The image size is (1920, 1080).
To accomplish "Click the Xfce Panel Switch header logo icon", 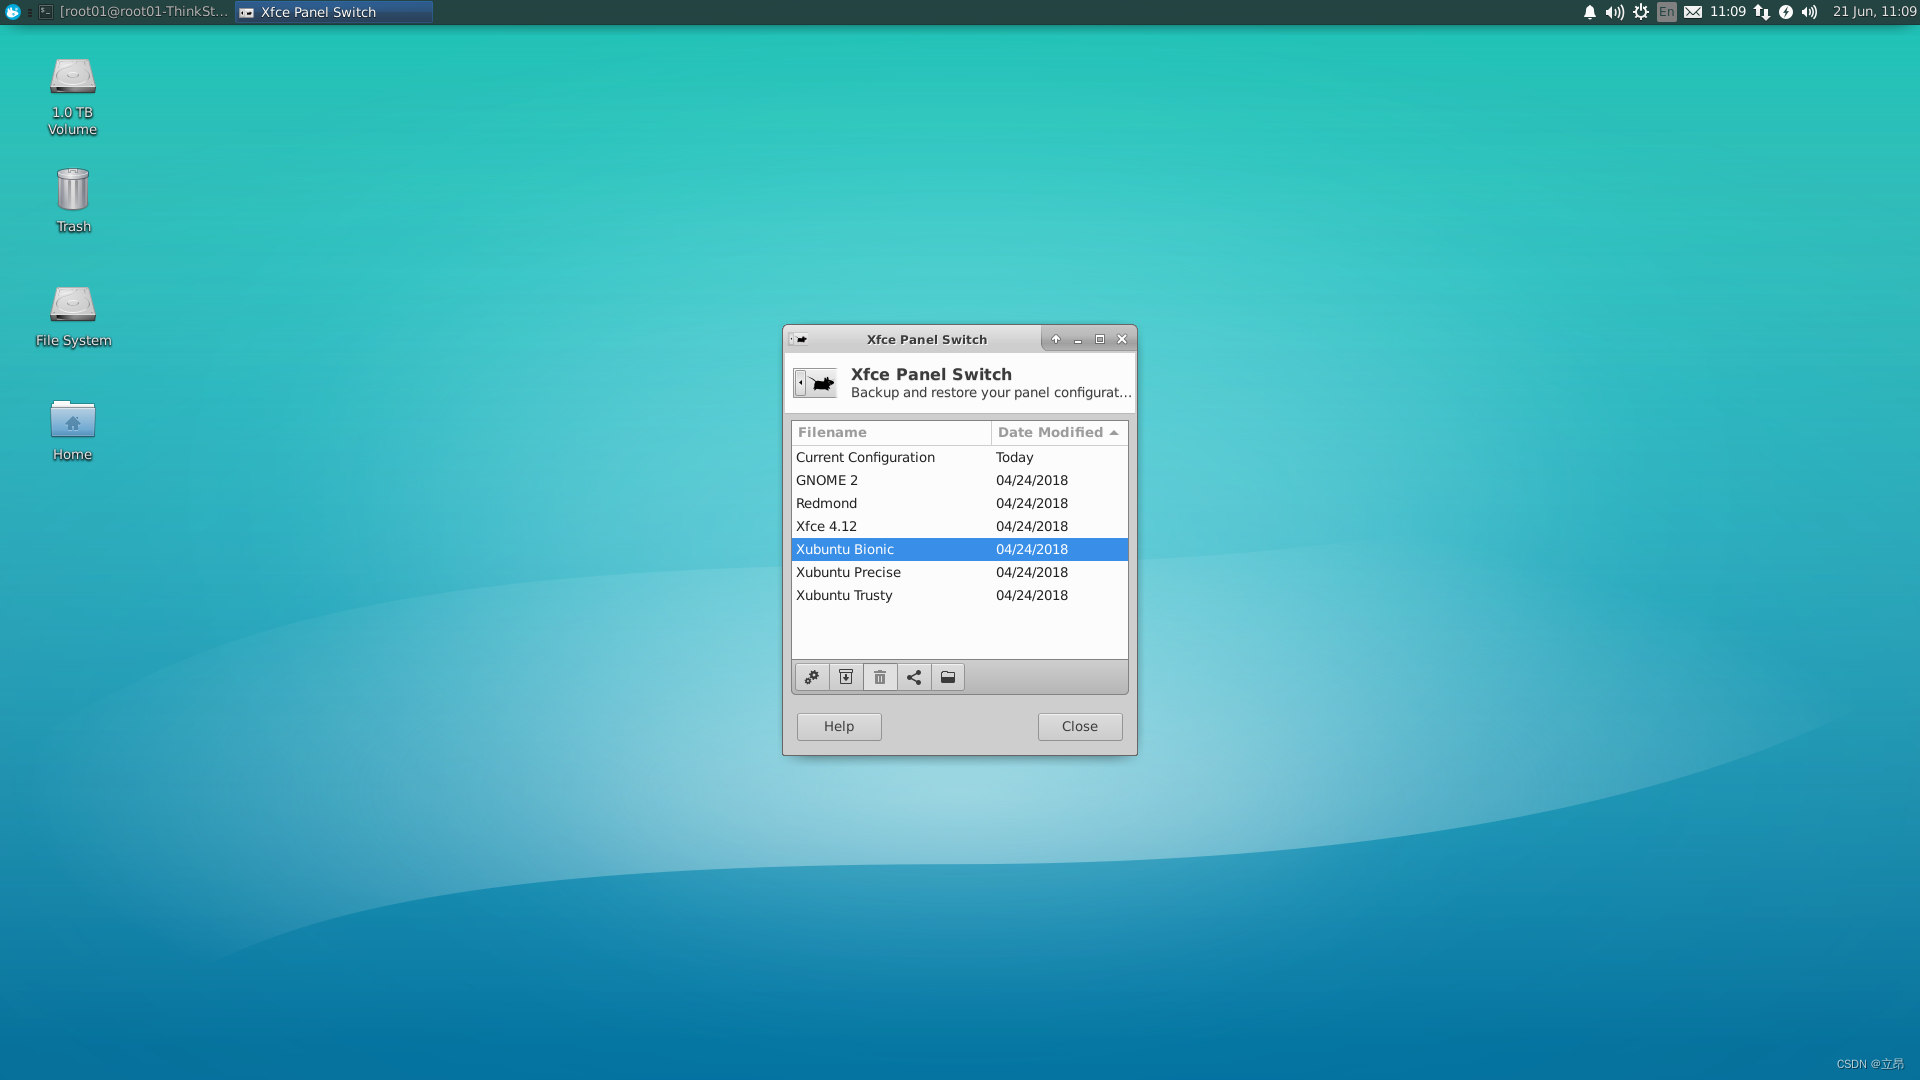I will point(814,382).
